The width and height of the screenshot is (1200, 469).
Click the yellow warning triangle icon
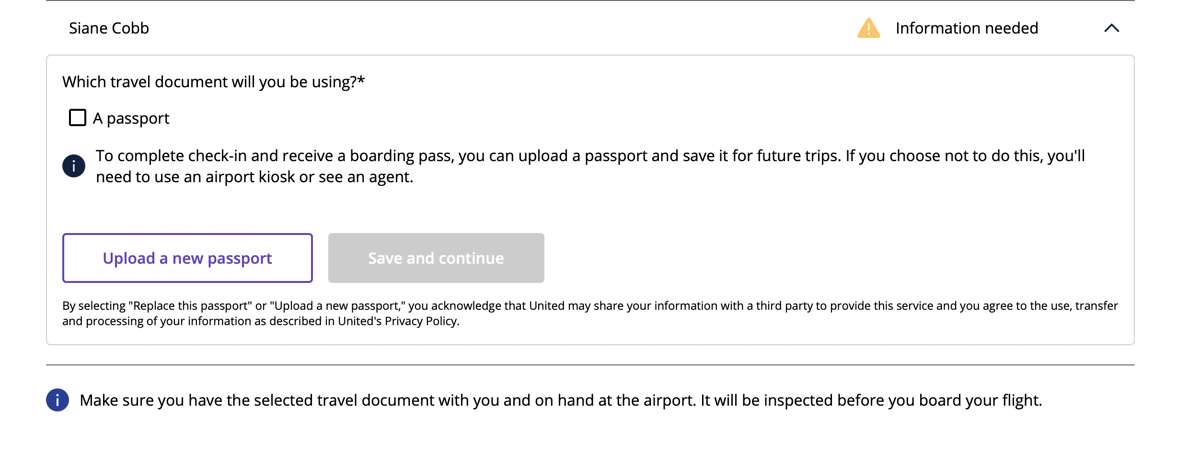(x=869, y=28)
